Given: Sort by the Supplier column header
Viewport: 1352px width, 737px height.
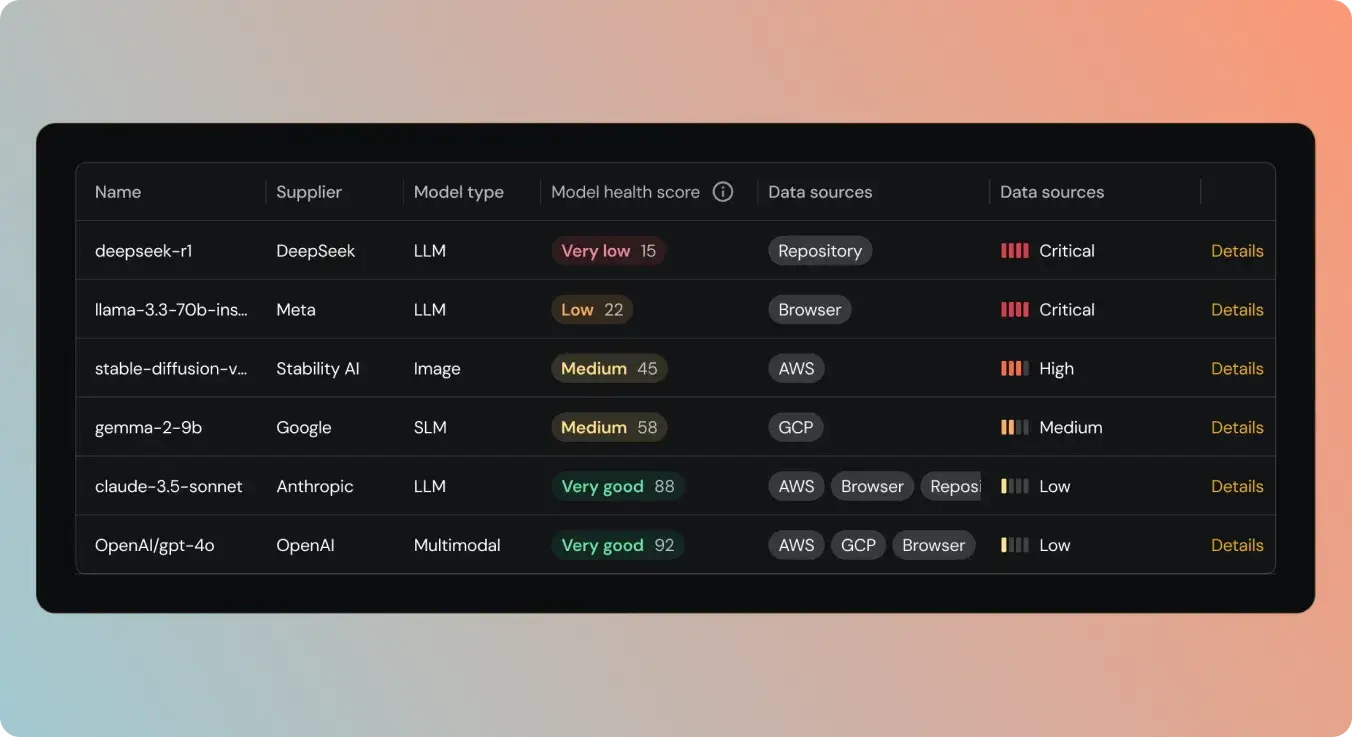Looking at the screenshot, I should pos(308,192).
